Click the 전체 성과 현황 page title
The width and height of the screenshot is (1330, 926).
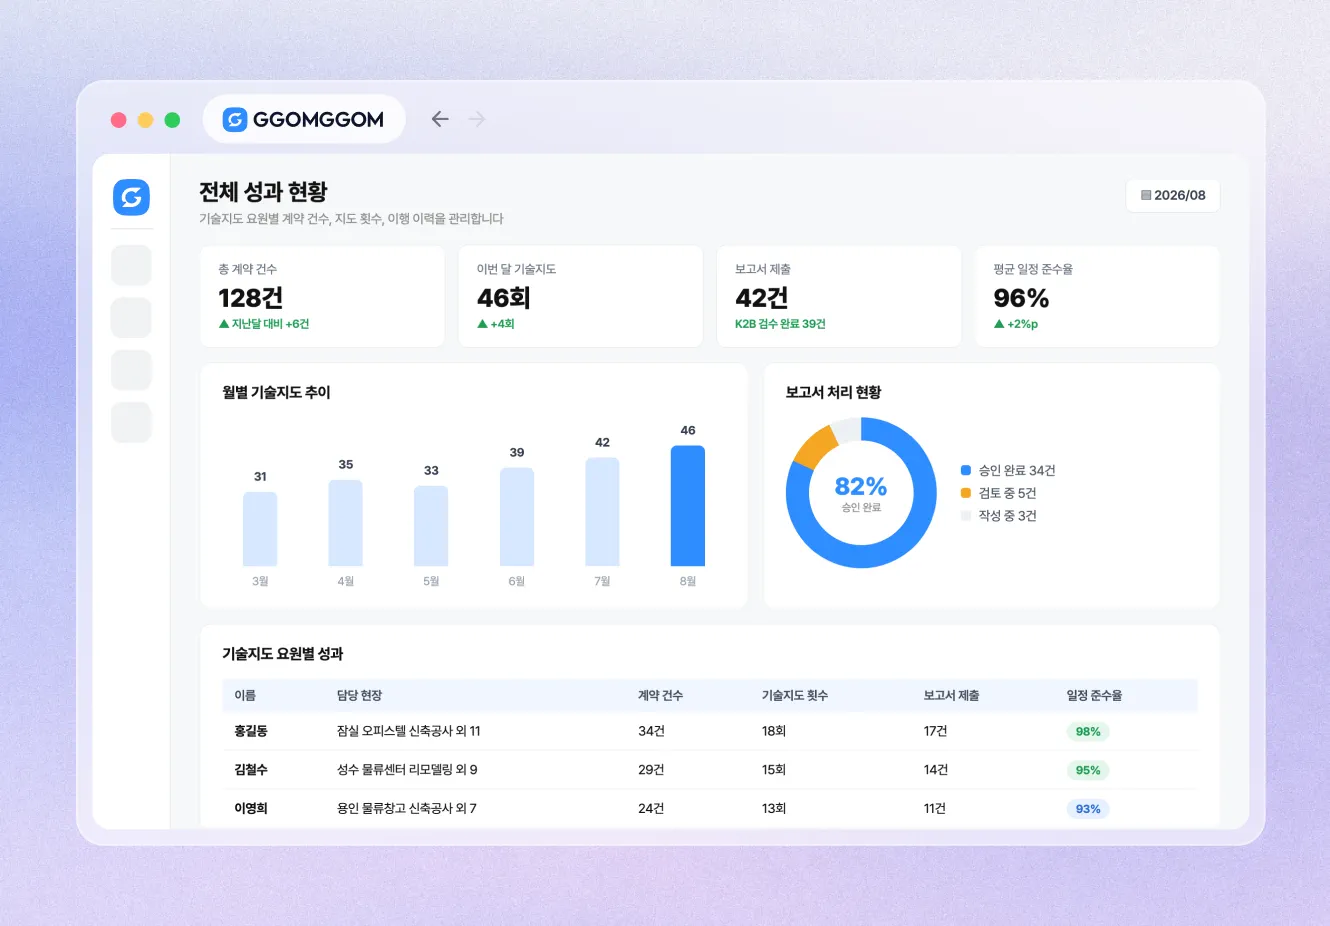coord(263,192)
